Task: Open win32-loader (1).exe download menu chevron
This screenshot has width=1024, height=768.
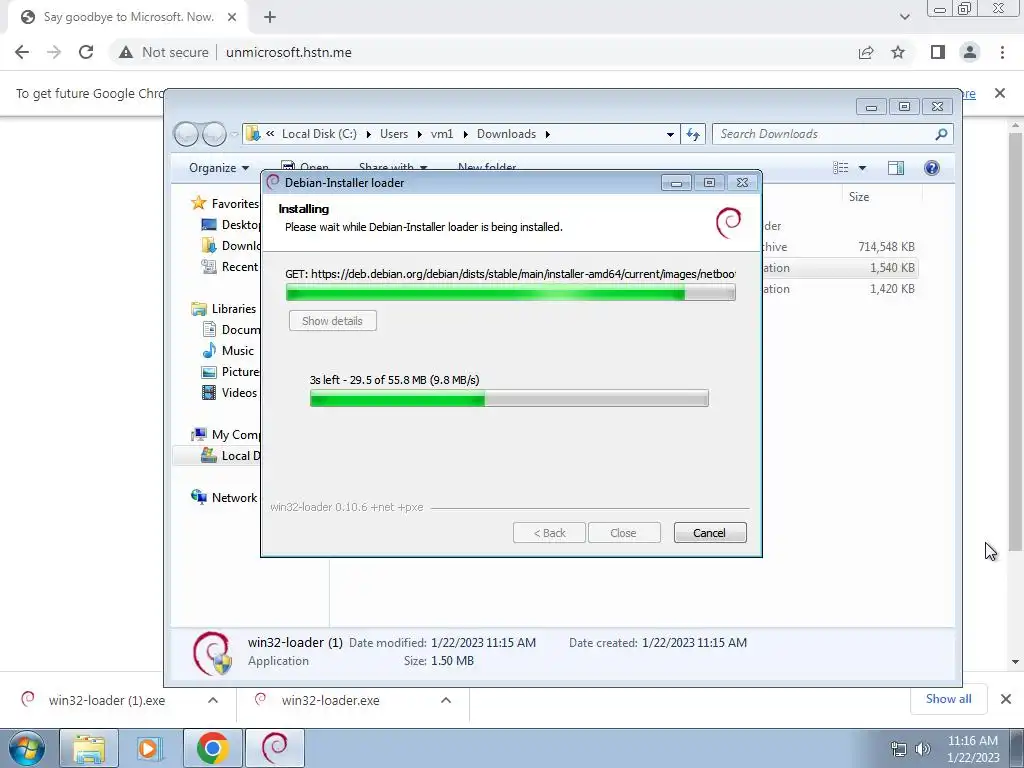Action: click(213, 700)
